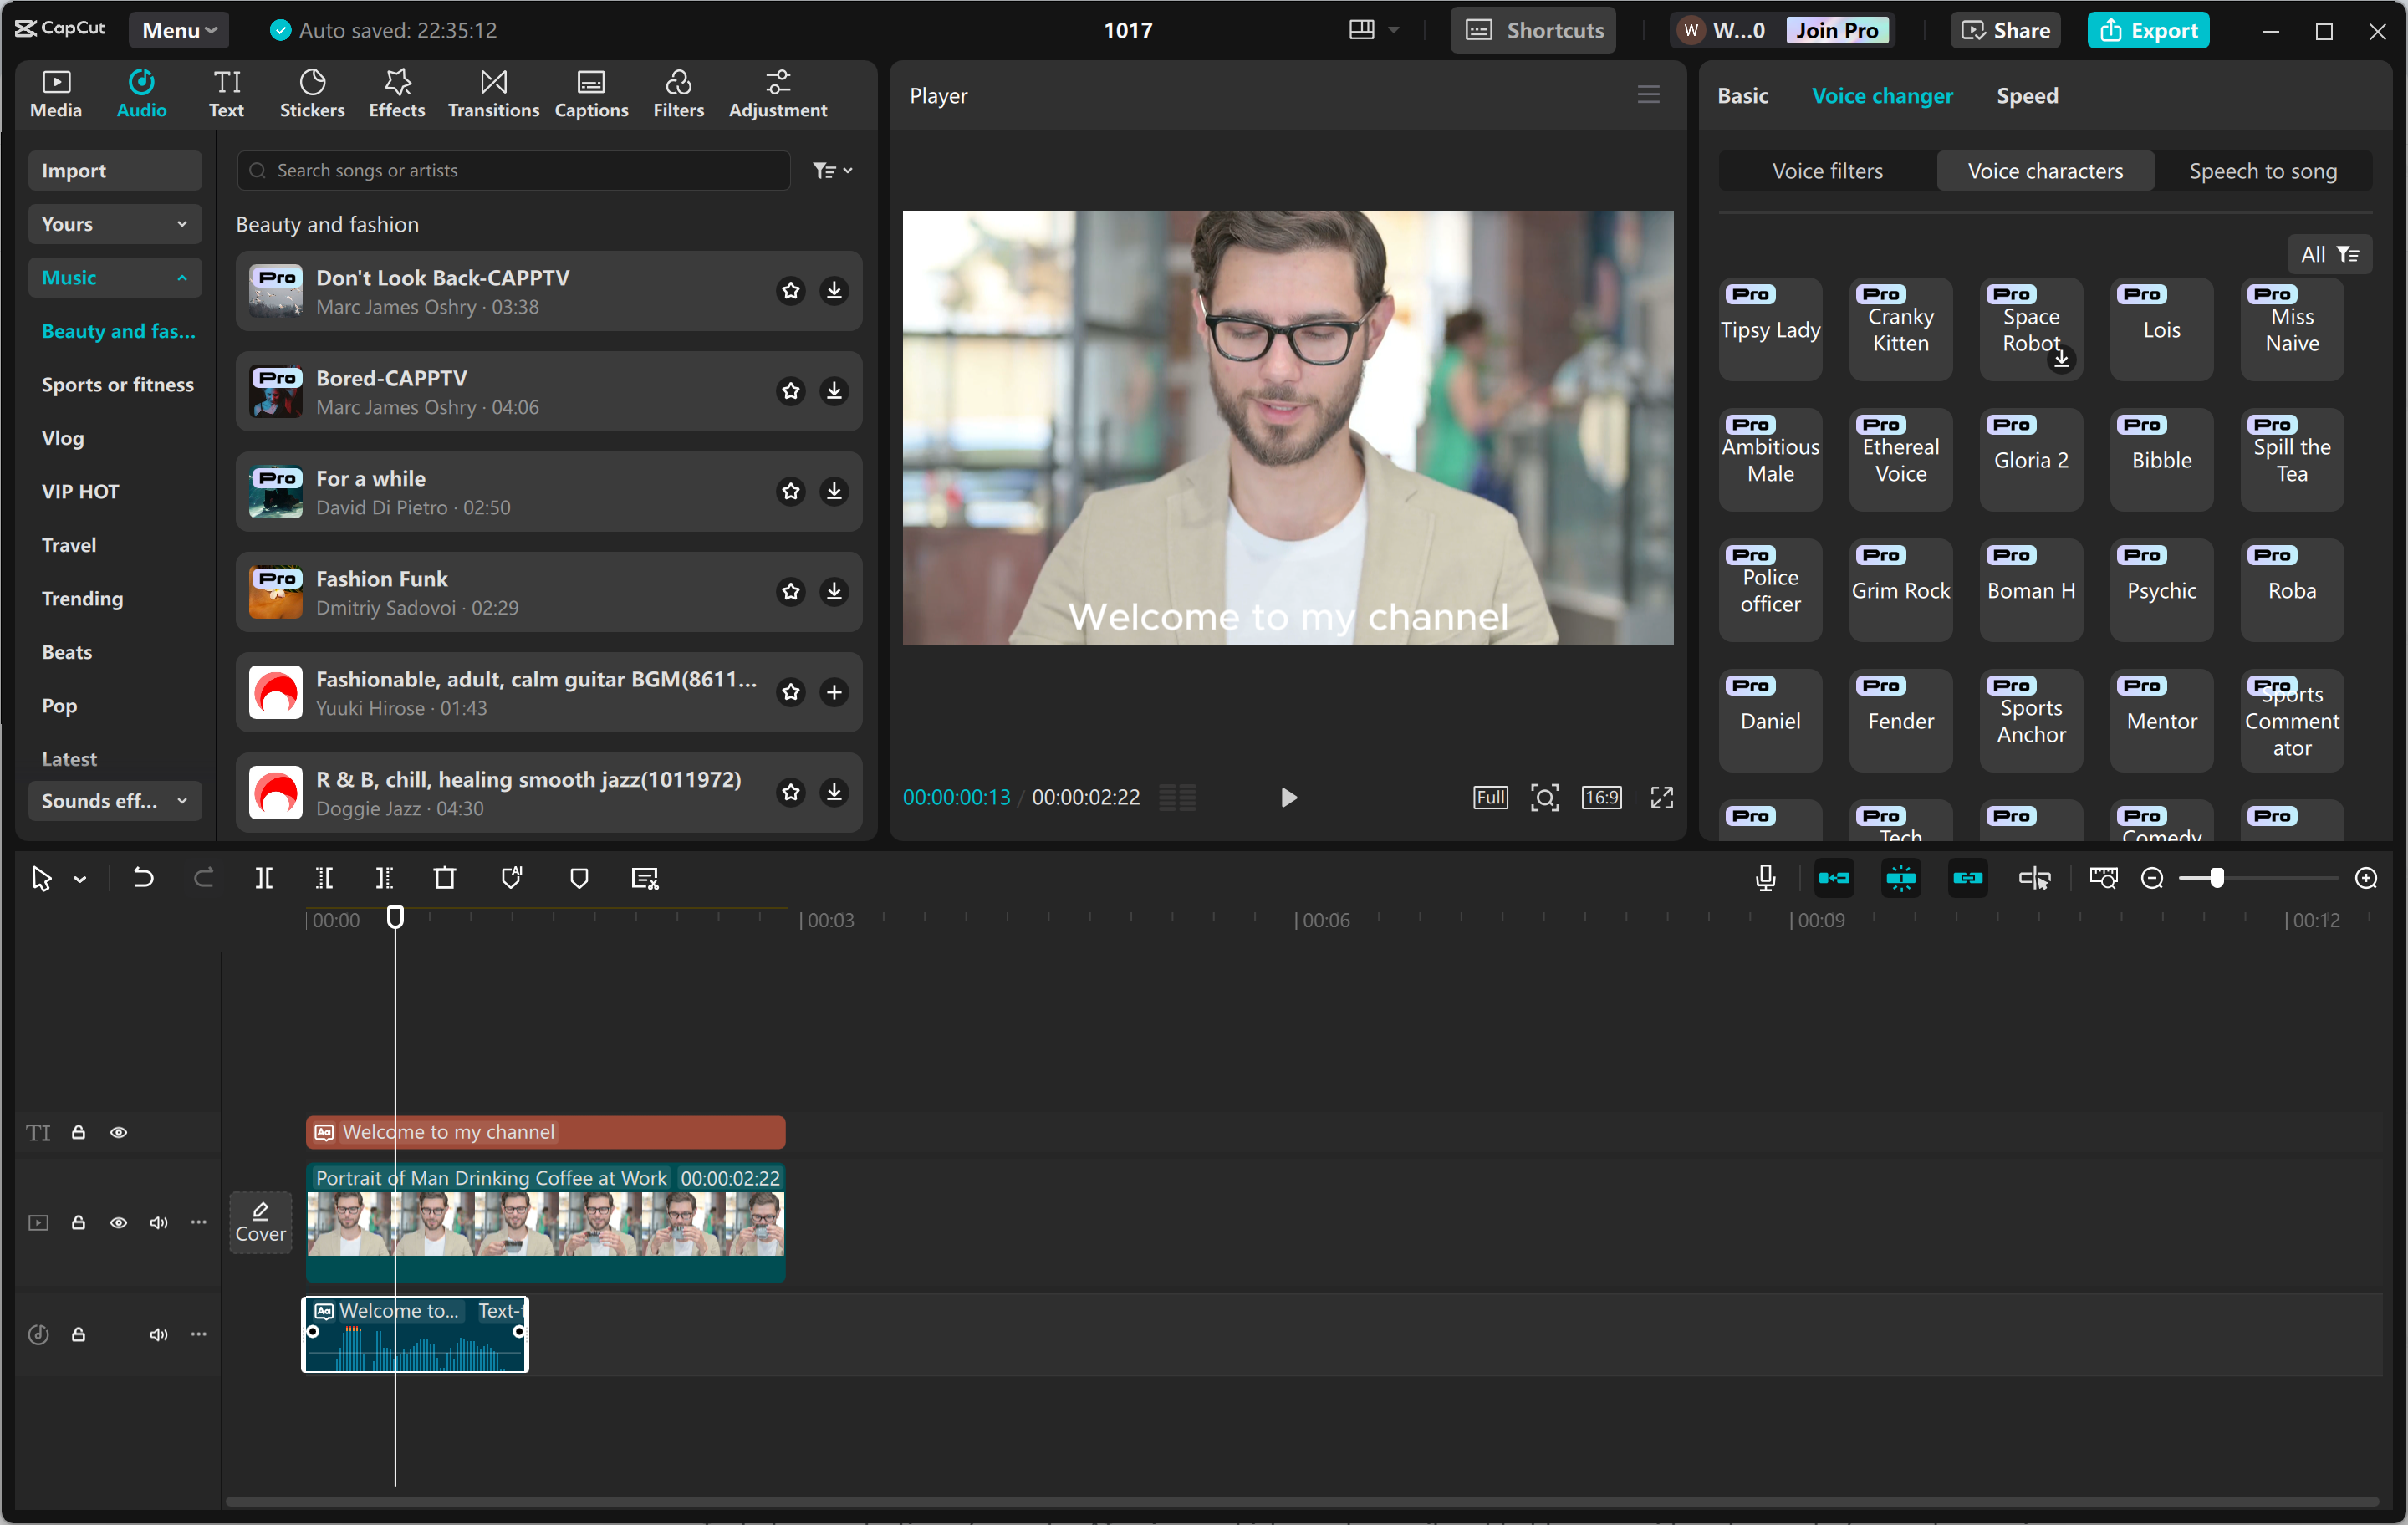Click the Share button
This screenshot has height=1525, width=2408.
[x=2005, y=30]
